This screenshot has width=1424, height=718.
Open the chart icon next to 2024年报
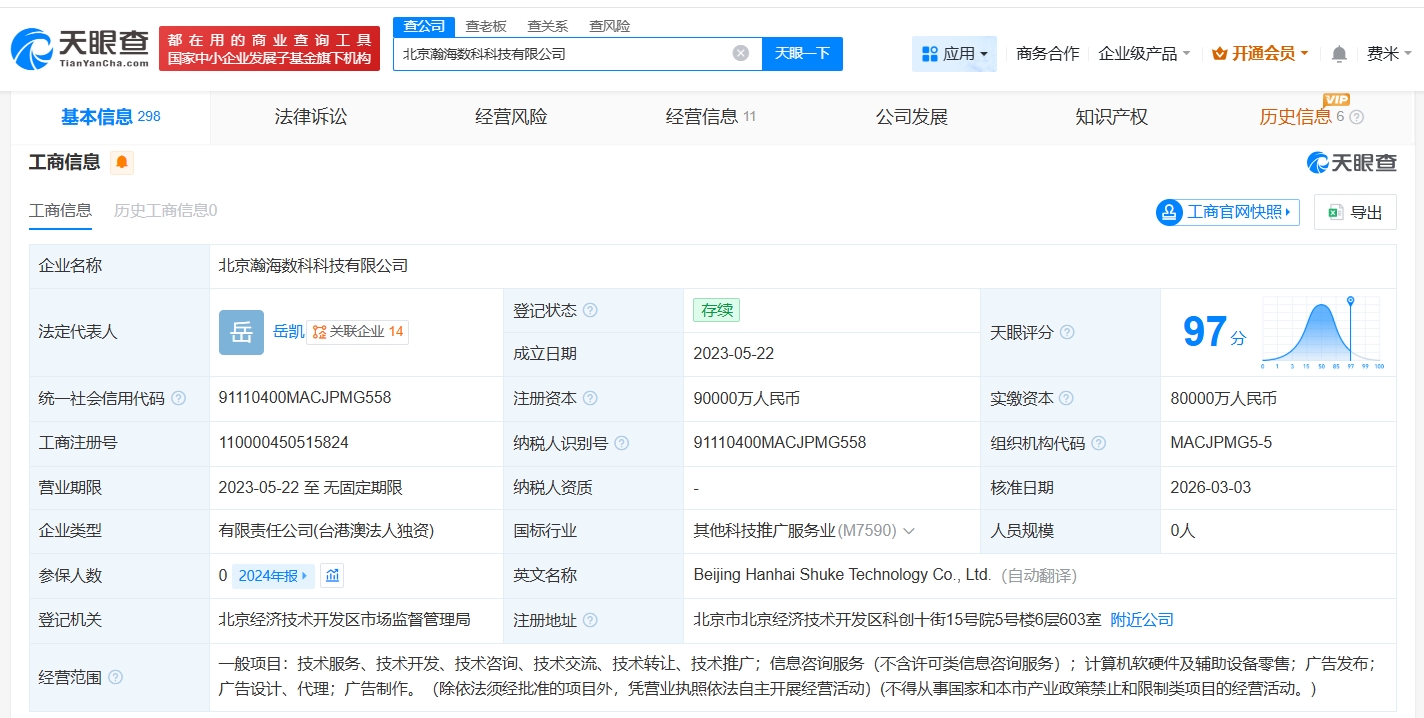(x=332, y=576)
